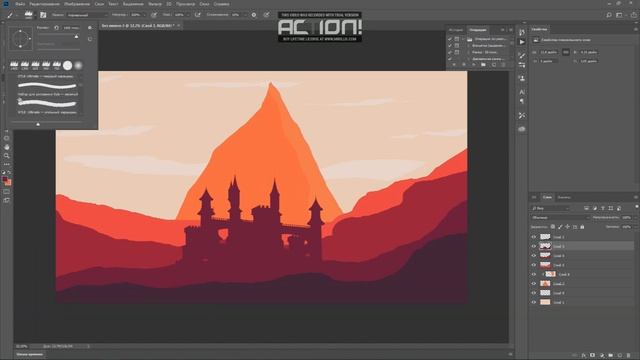Select the soft round brush preset
640x360 pixels.
click(x=78, y=65)
